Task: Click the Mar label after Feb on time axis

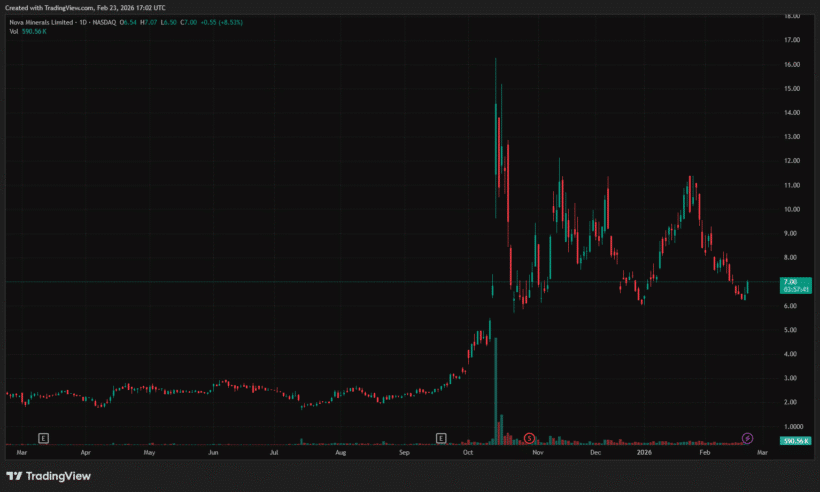Action: click(762, 453)
